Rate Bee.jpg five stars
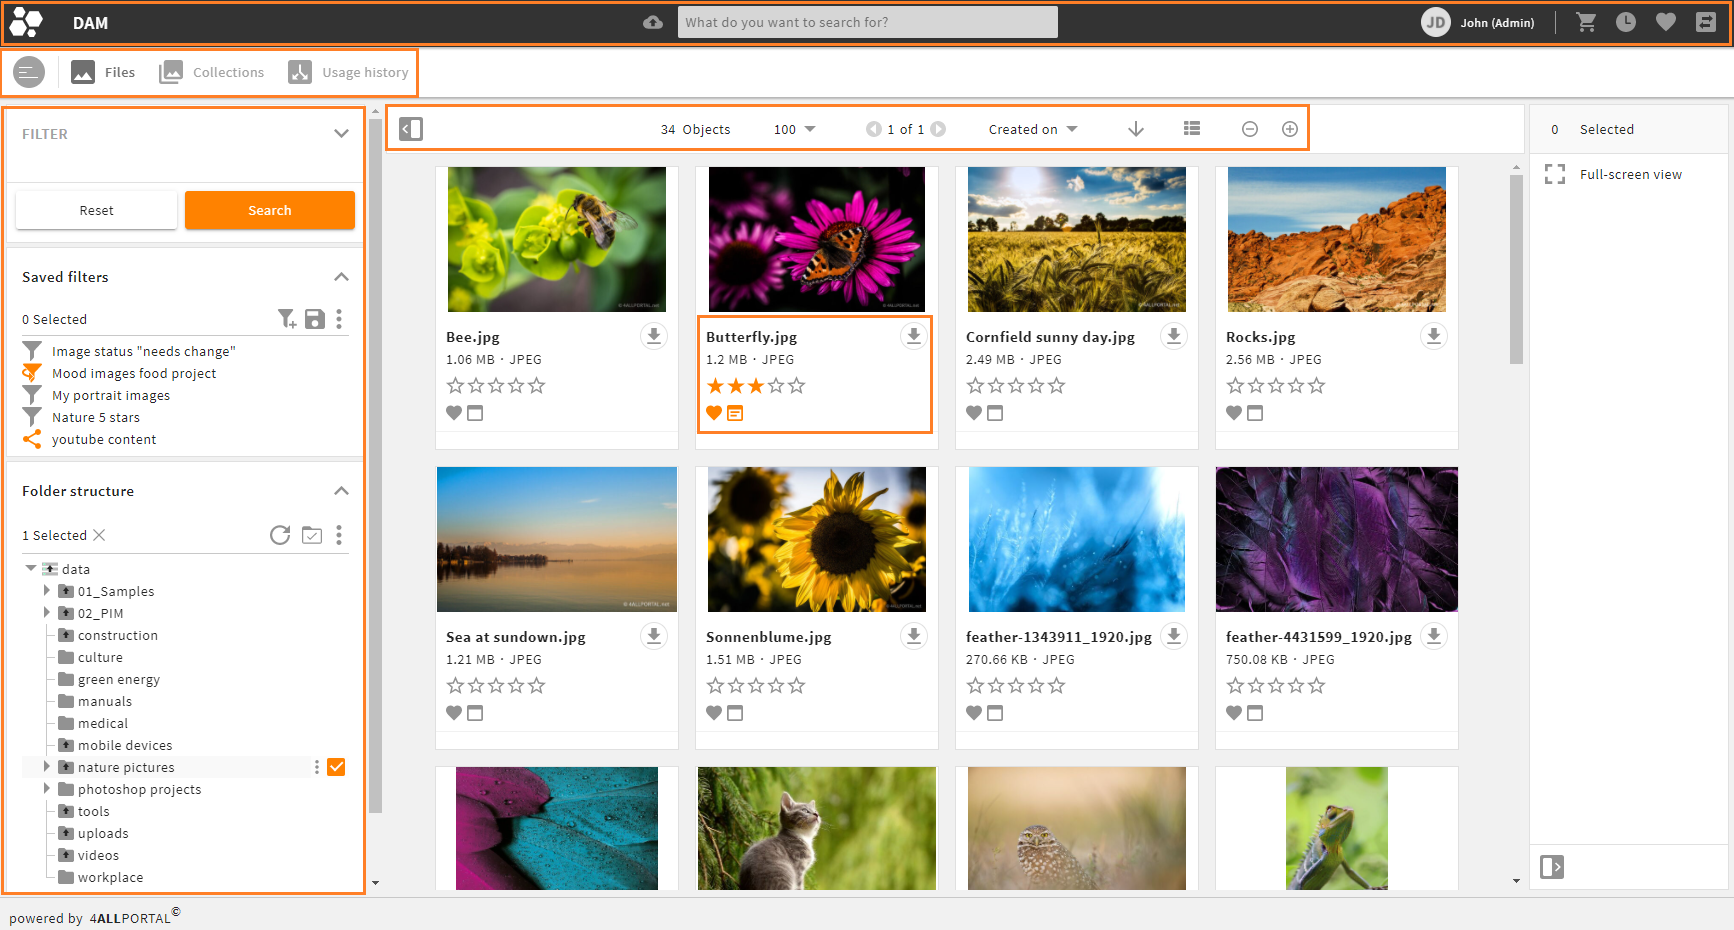 click(x=537, y=385)
